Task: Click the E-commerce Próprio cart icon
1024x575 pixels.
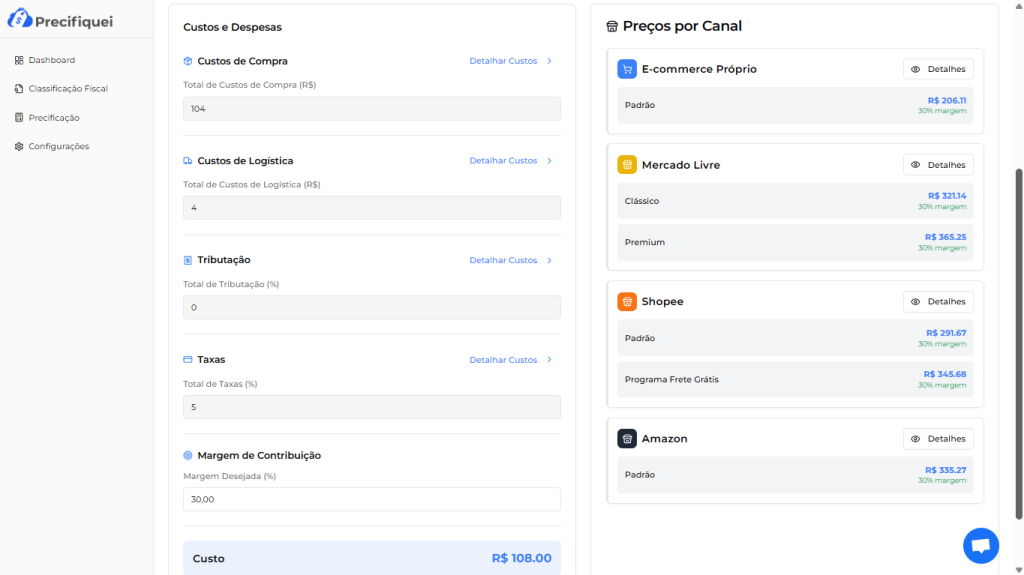Action: (627, 69)
